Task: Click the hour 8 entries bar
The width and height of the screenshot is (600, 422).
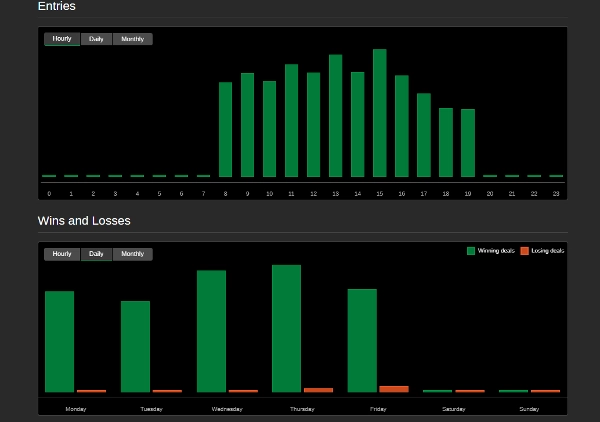Action: pos(225,129)
